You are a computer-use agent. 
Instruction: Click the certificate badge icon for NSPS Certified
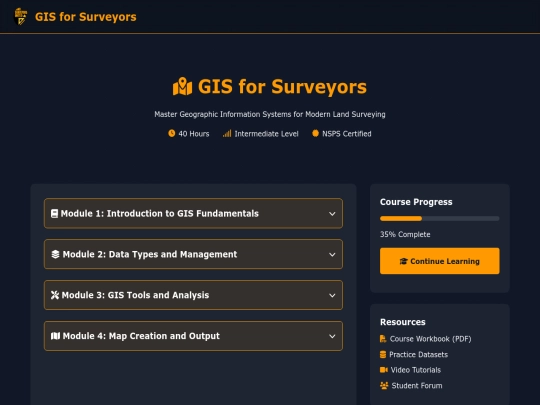(315, 133)
